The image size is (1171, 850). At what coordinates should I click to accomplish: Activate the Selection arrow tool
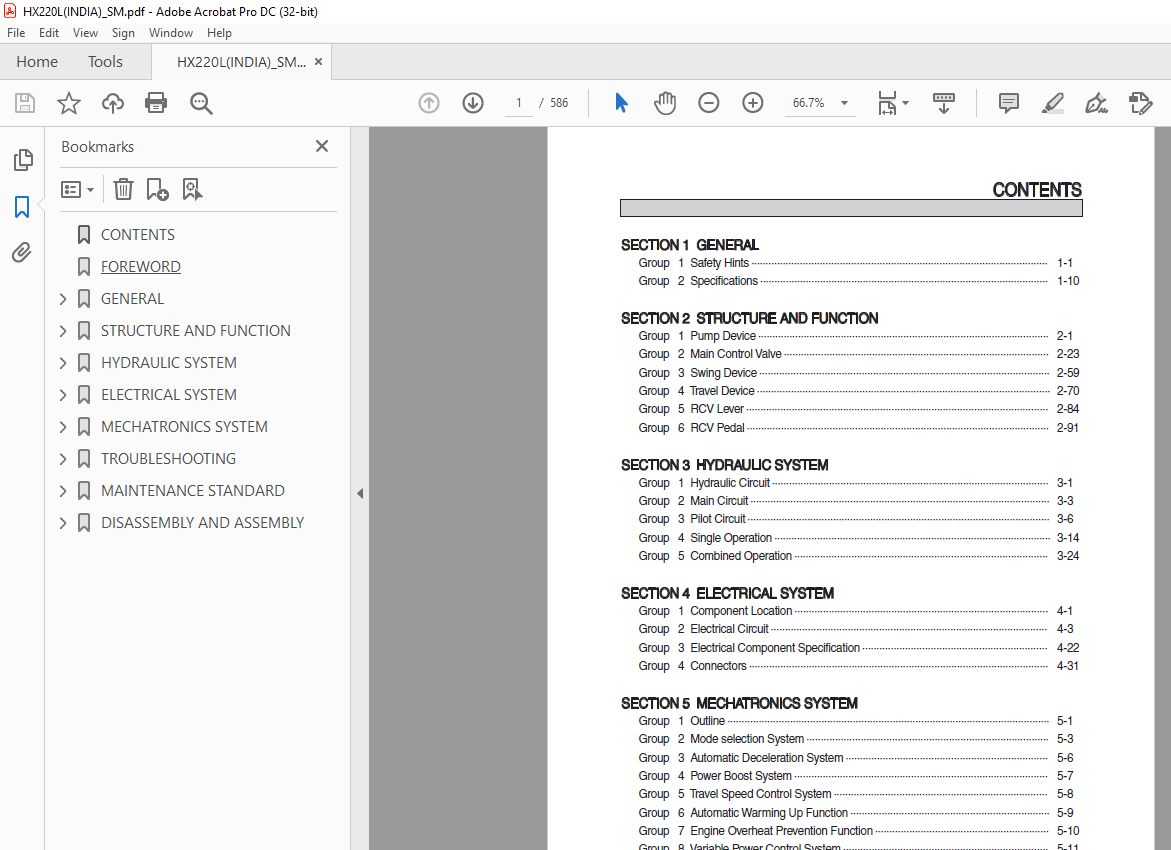621,103
